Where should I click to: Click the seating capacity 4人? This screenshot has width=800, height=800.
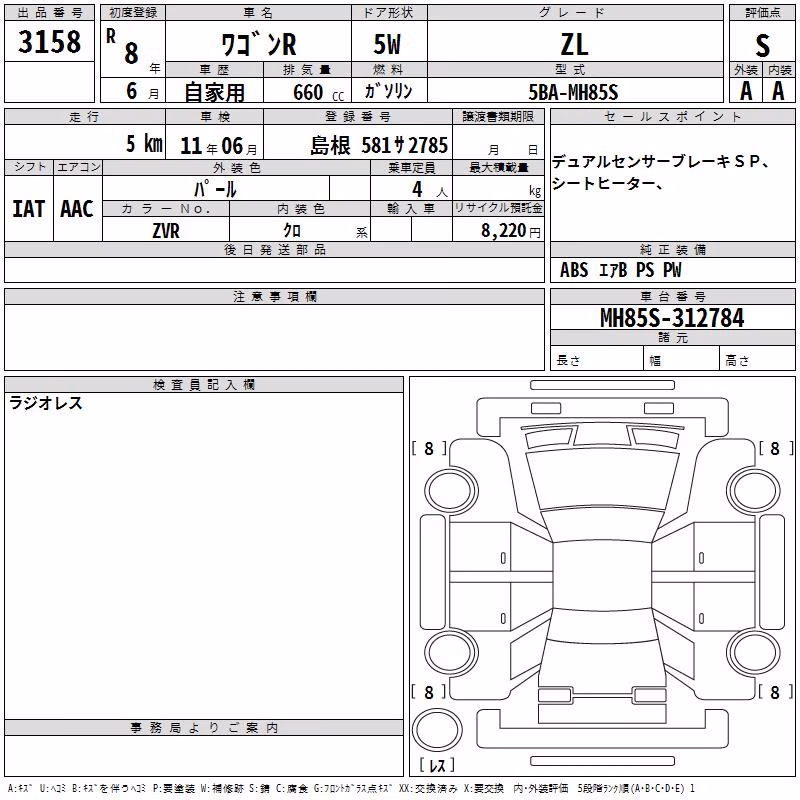tap(429, 190)
